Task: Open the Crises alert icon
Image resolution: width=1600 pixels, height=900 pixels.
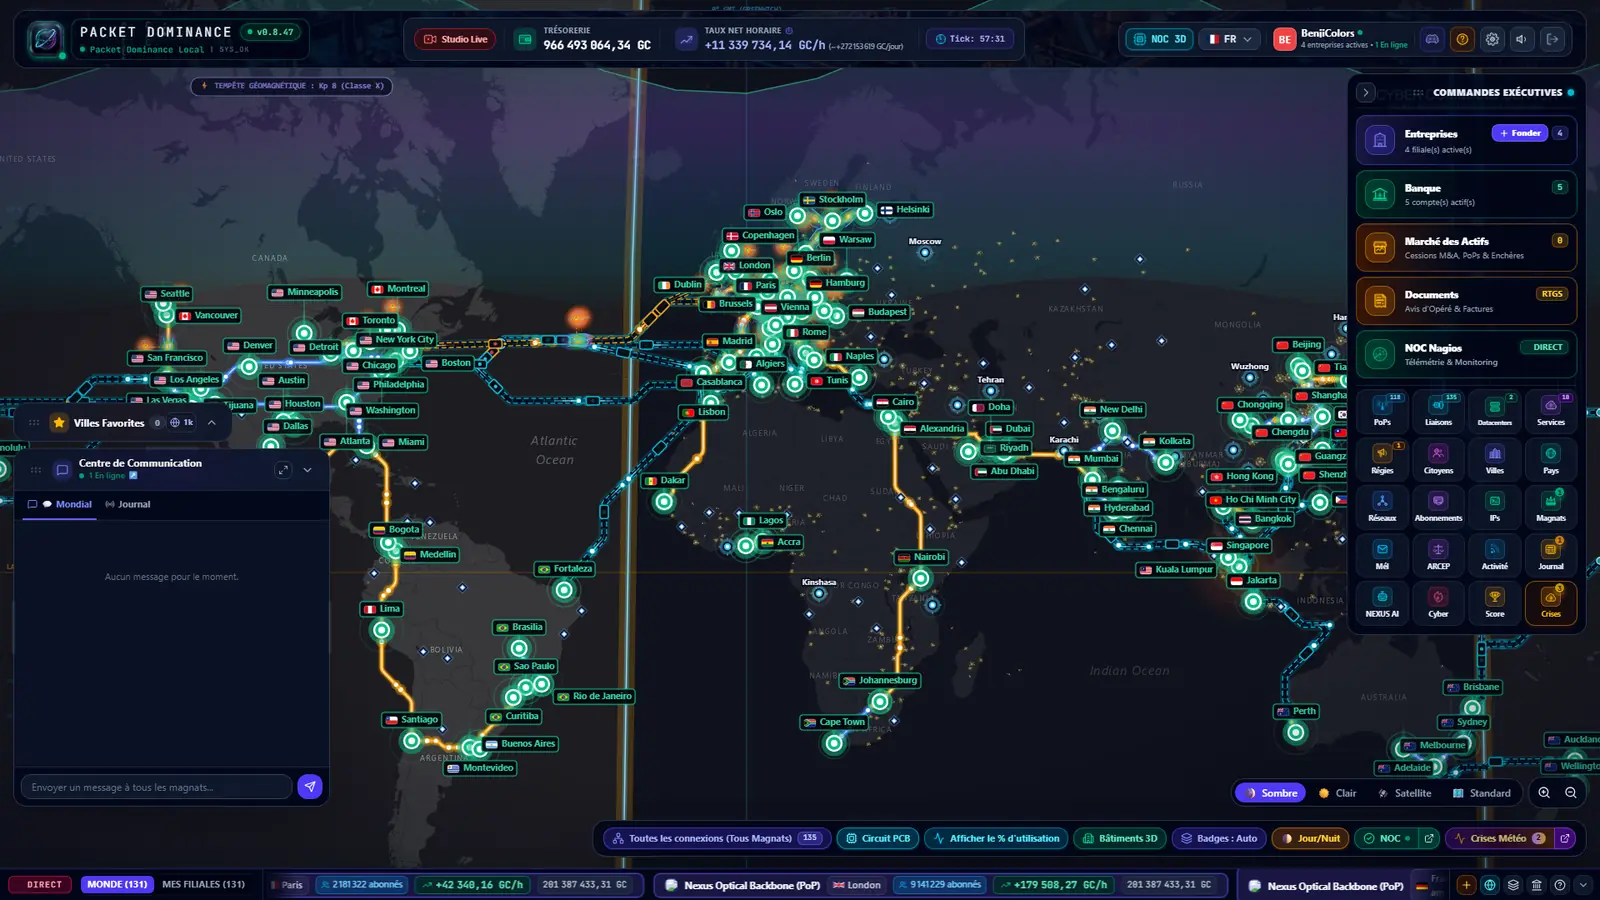Action: (x=1551, y=603)
